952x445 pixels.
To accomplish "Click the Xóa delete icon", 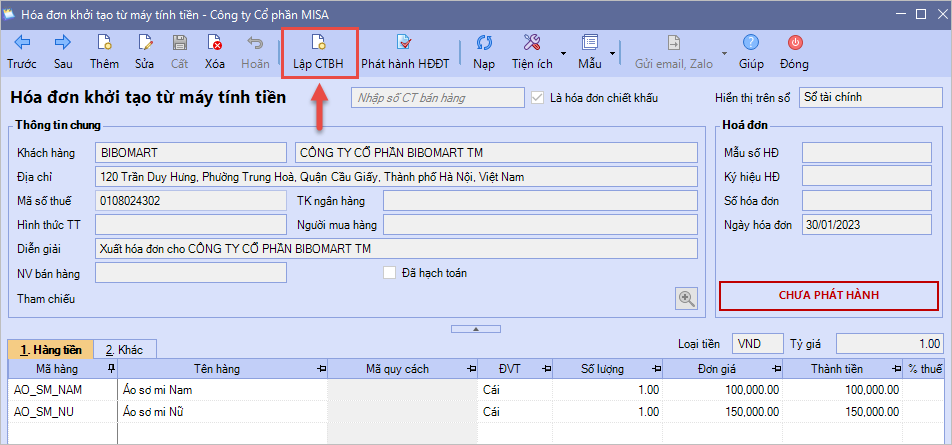I will point(214,43).
